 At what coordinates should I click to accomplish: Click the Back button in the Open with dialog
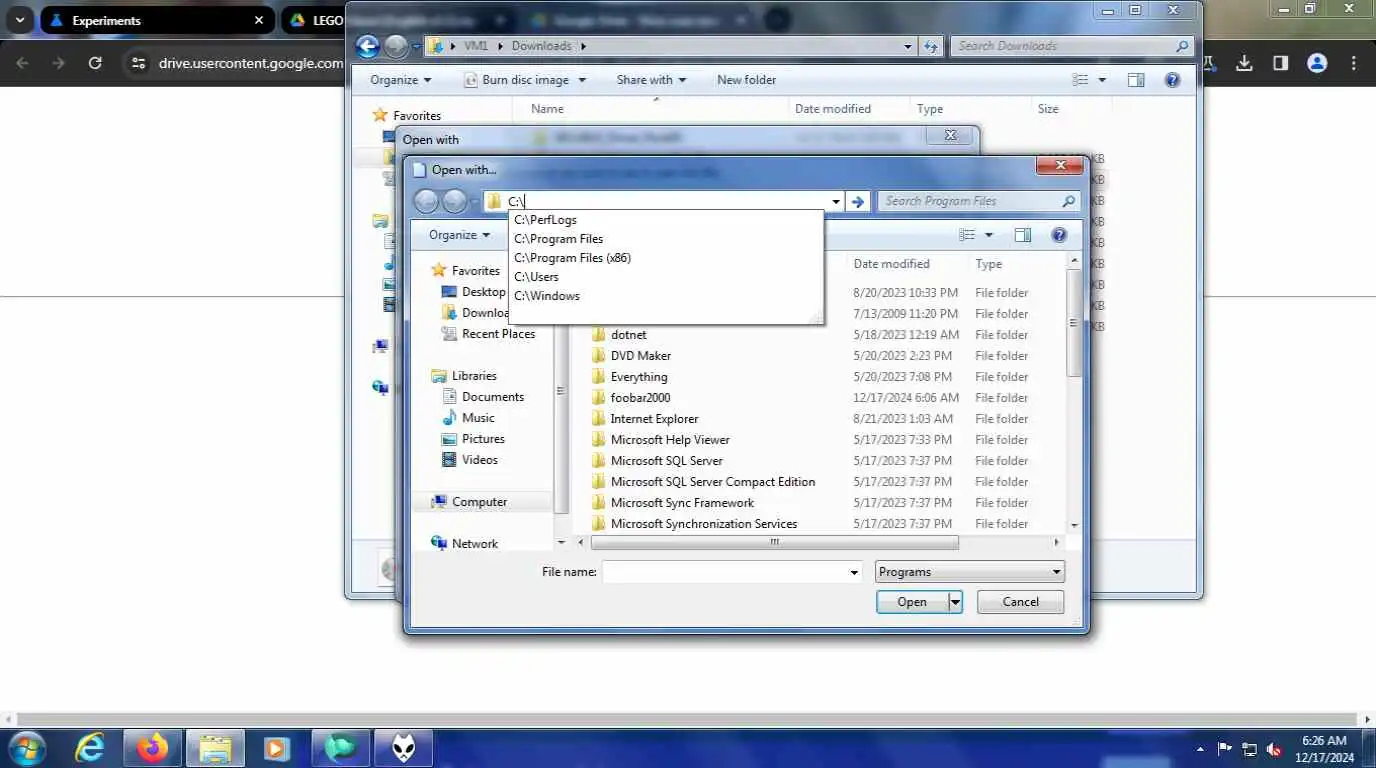pyautogui.click(x=426, y=201)
